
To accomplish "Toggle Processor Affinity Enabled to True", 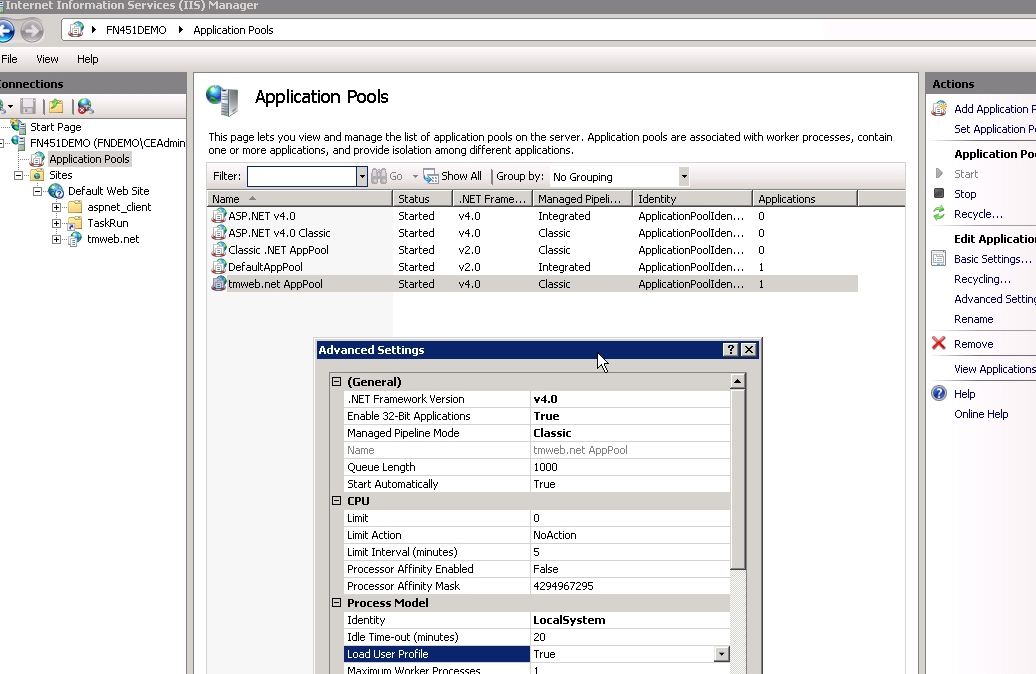I will pos(630,568).
